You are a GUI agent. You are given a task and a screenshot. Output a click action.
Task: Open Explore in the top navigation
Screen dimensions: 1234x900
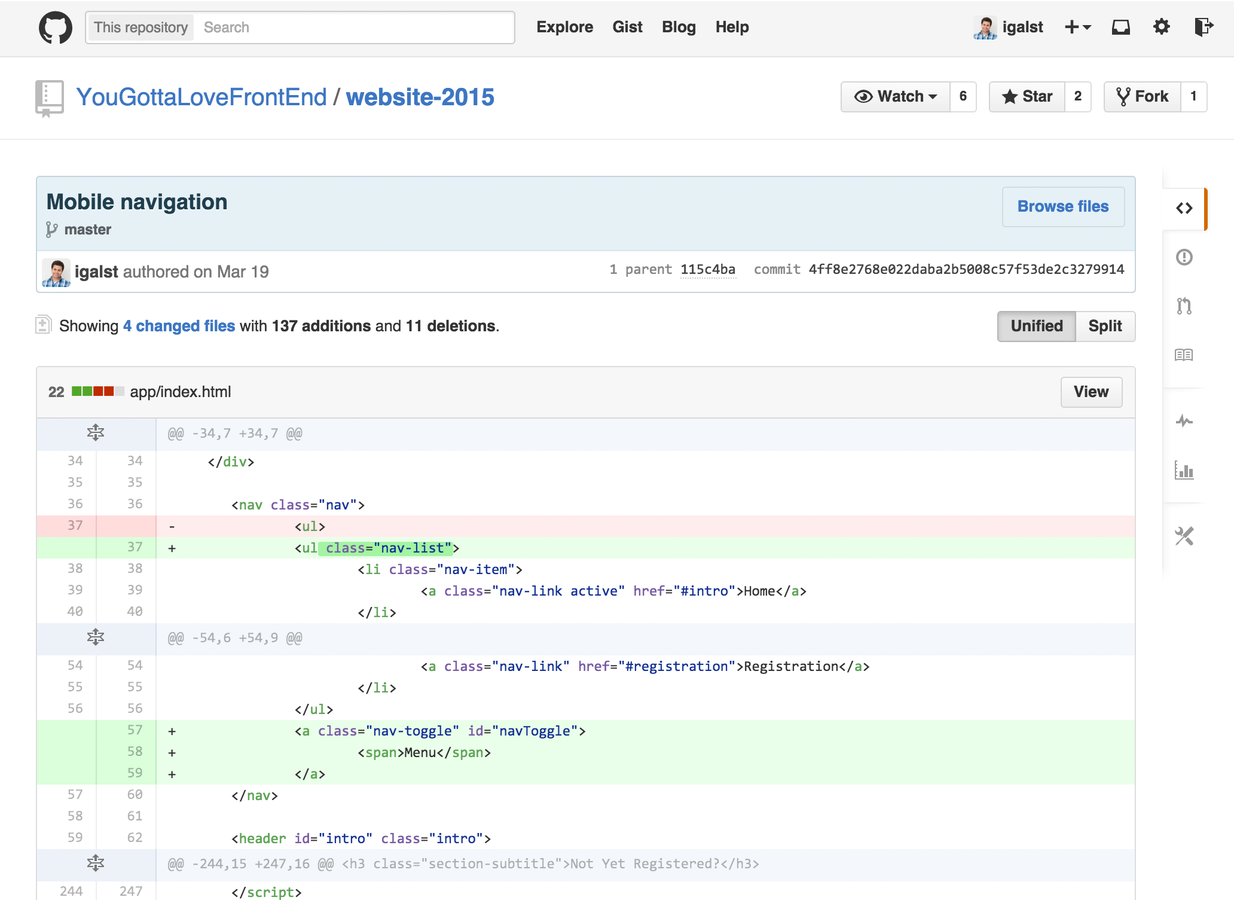(564, 27)
